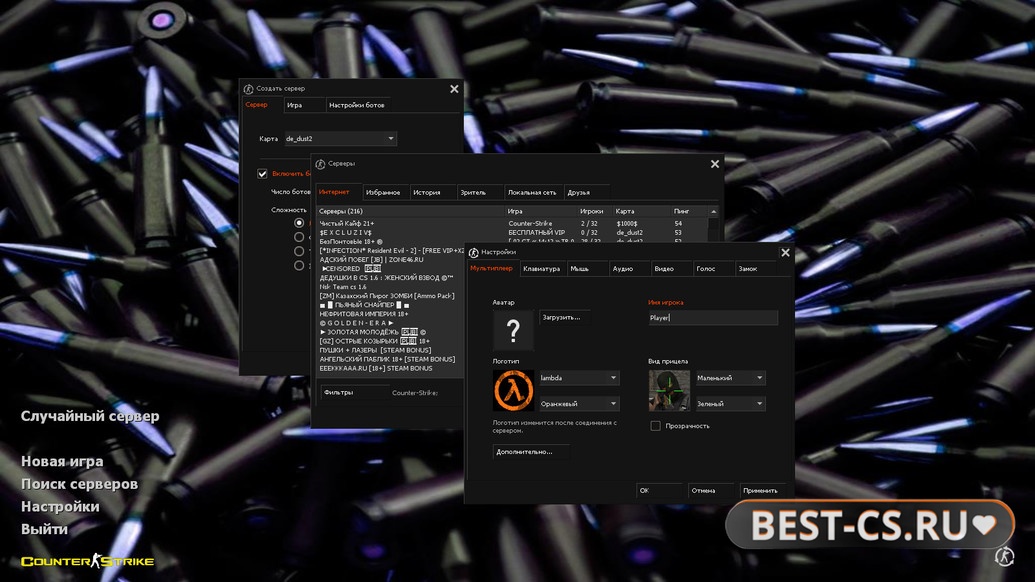Select server row Nsk Team cs 1.6
The width and height of the screenshot is (1035, 582).
pos(391,287)
